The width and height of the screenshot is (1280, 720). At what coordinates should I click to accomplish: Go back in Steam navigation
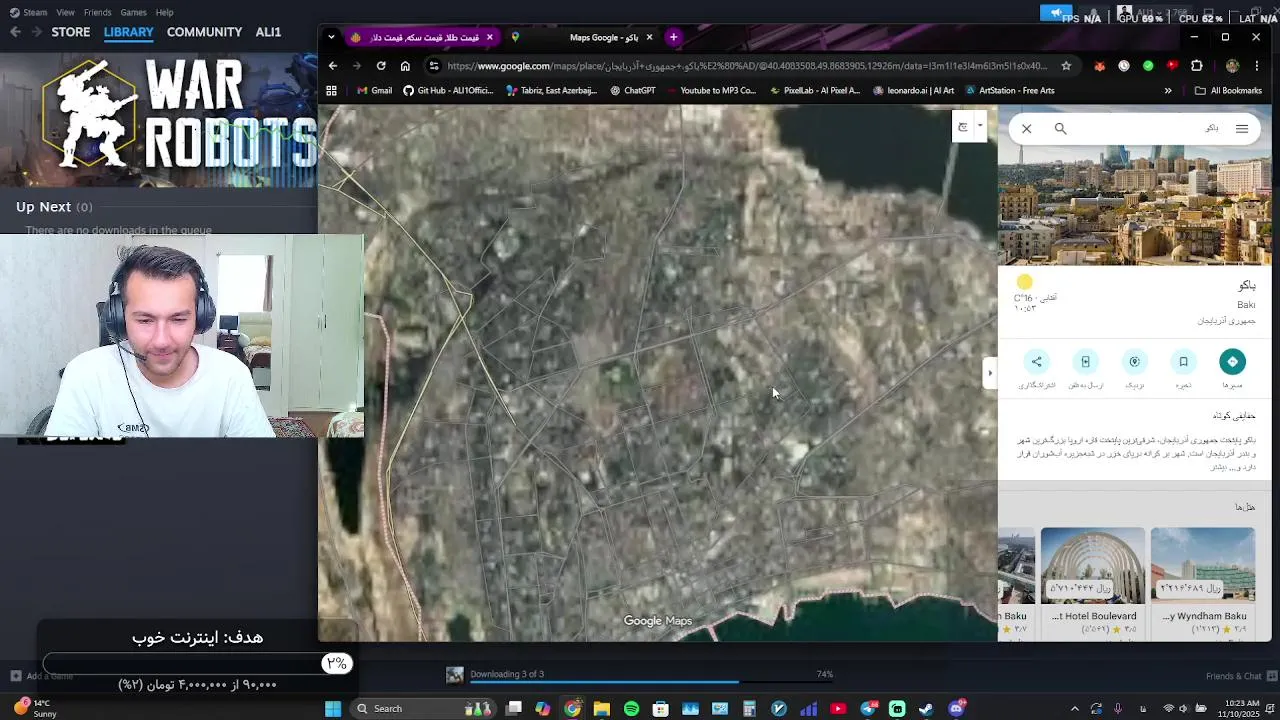click(x=15, y=32)
